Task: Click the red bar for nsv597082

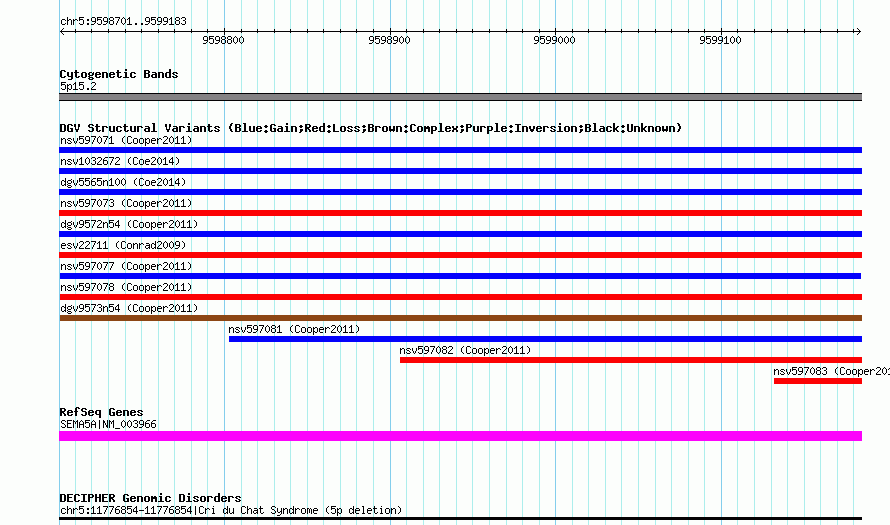Action: coord(631,360)
